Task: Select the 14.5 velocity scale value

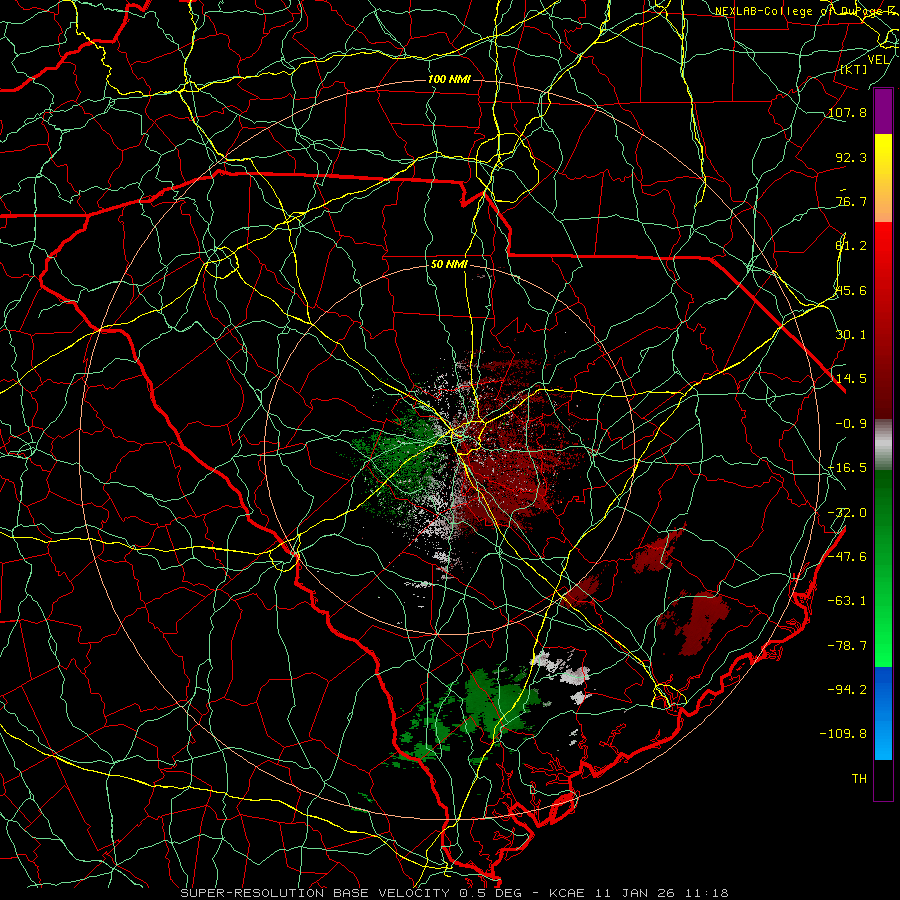Action: click(851, 379)
